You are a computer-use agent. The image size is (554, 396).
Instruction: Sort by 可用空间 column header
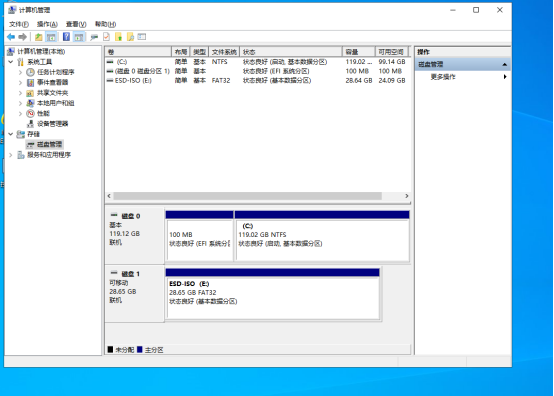(x=391, y=52)
